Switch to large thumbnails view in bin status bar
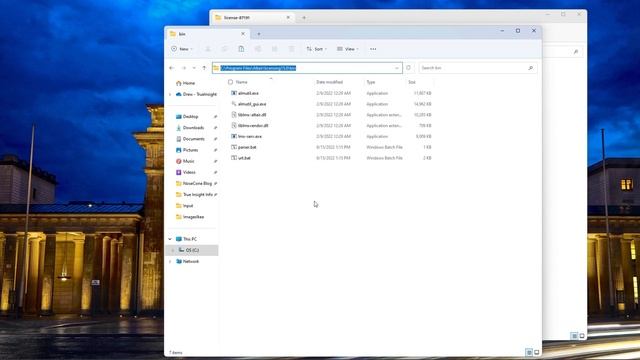 point(537,352)
